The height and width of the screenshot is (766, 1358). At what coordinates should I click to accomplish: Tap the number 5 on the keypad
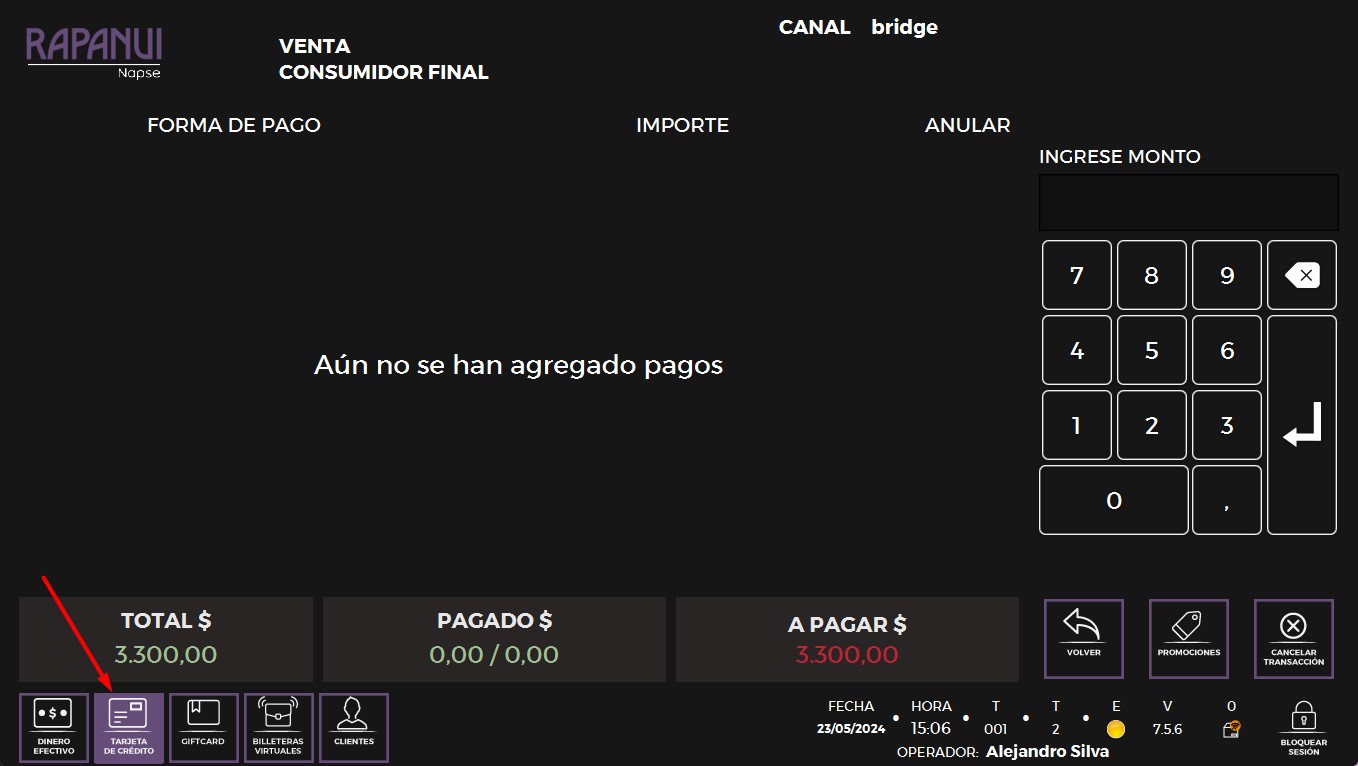(1151, 350)
